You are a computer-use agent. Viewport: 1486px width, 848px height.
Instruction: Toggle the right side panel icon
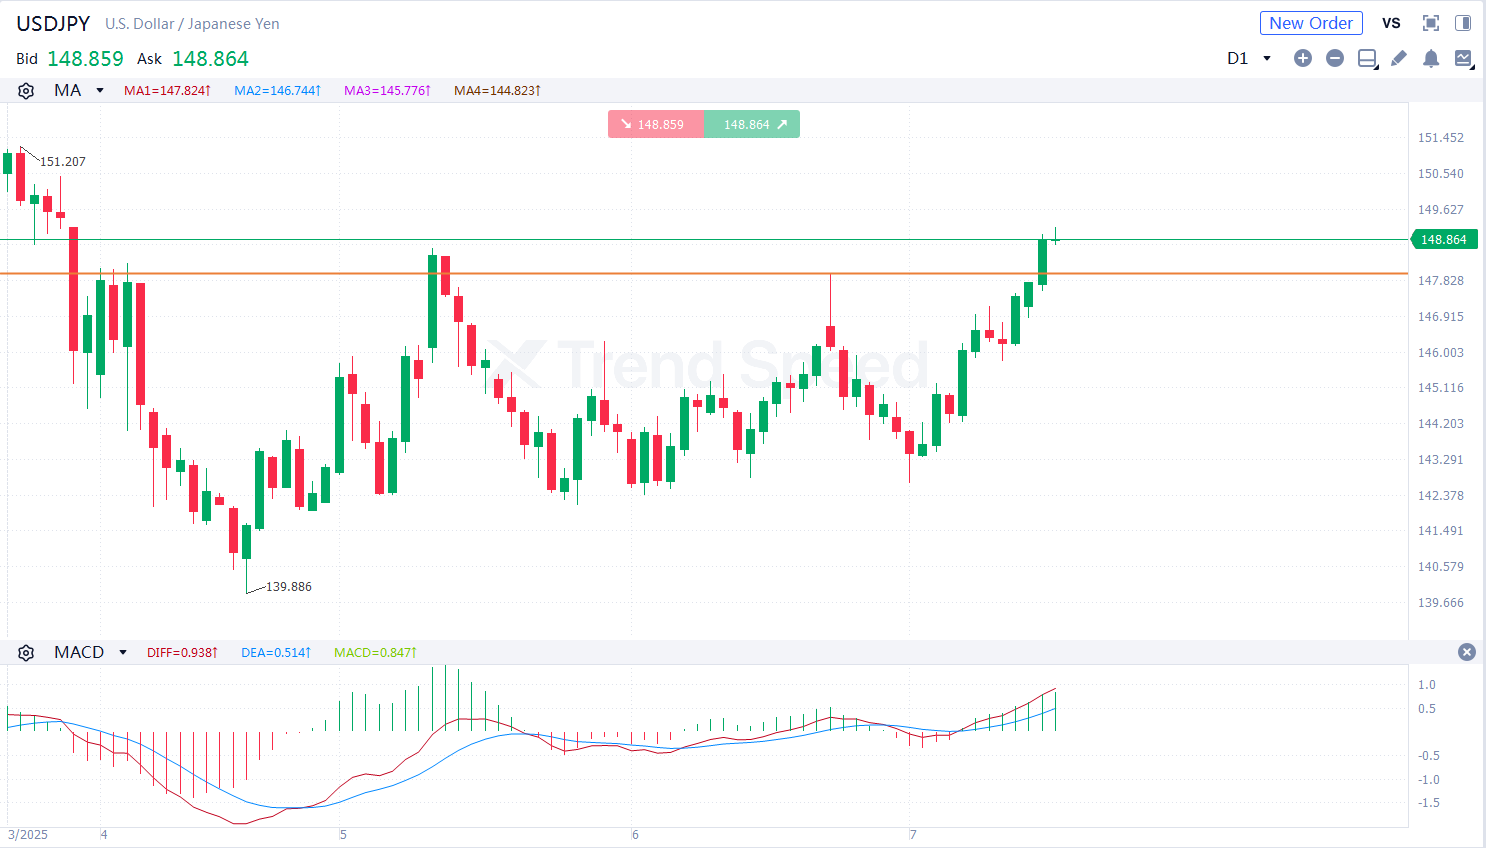(x=1463, y=23)
